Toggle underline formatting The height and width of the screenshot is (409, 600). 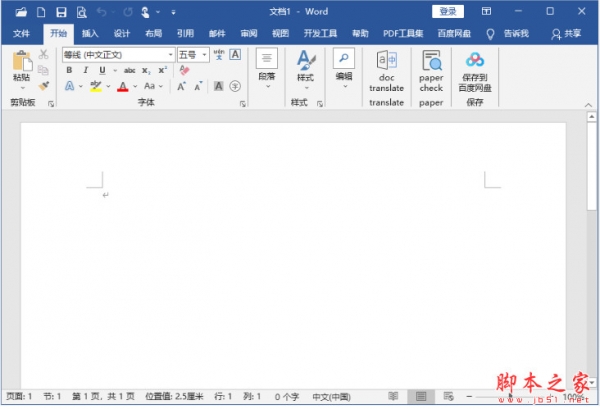[x=102, y=70]
